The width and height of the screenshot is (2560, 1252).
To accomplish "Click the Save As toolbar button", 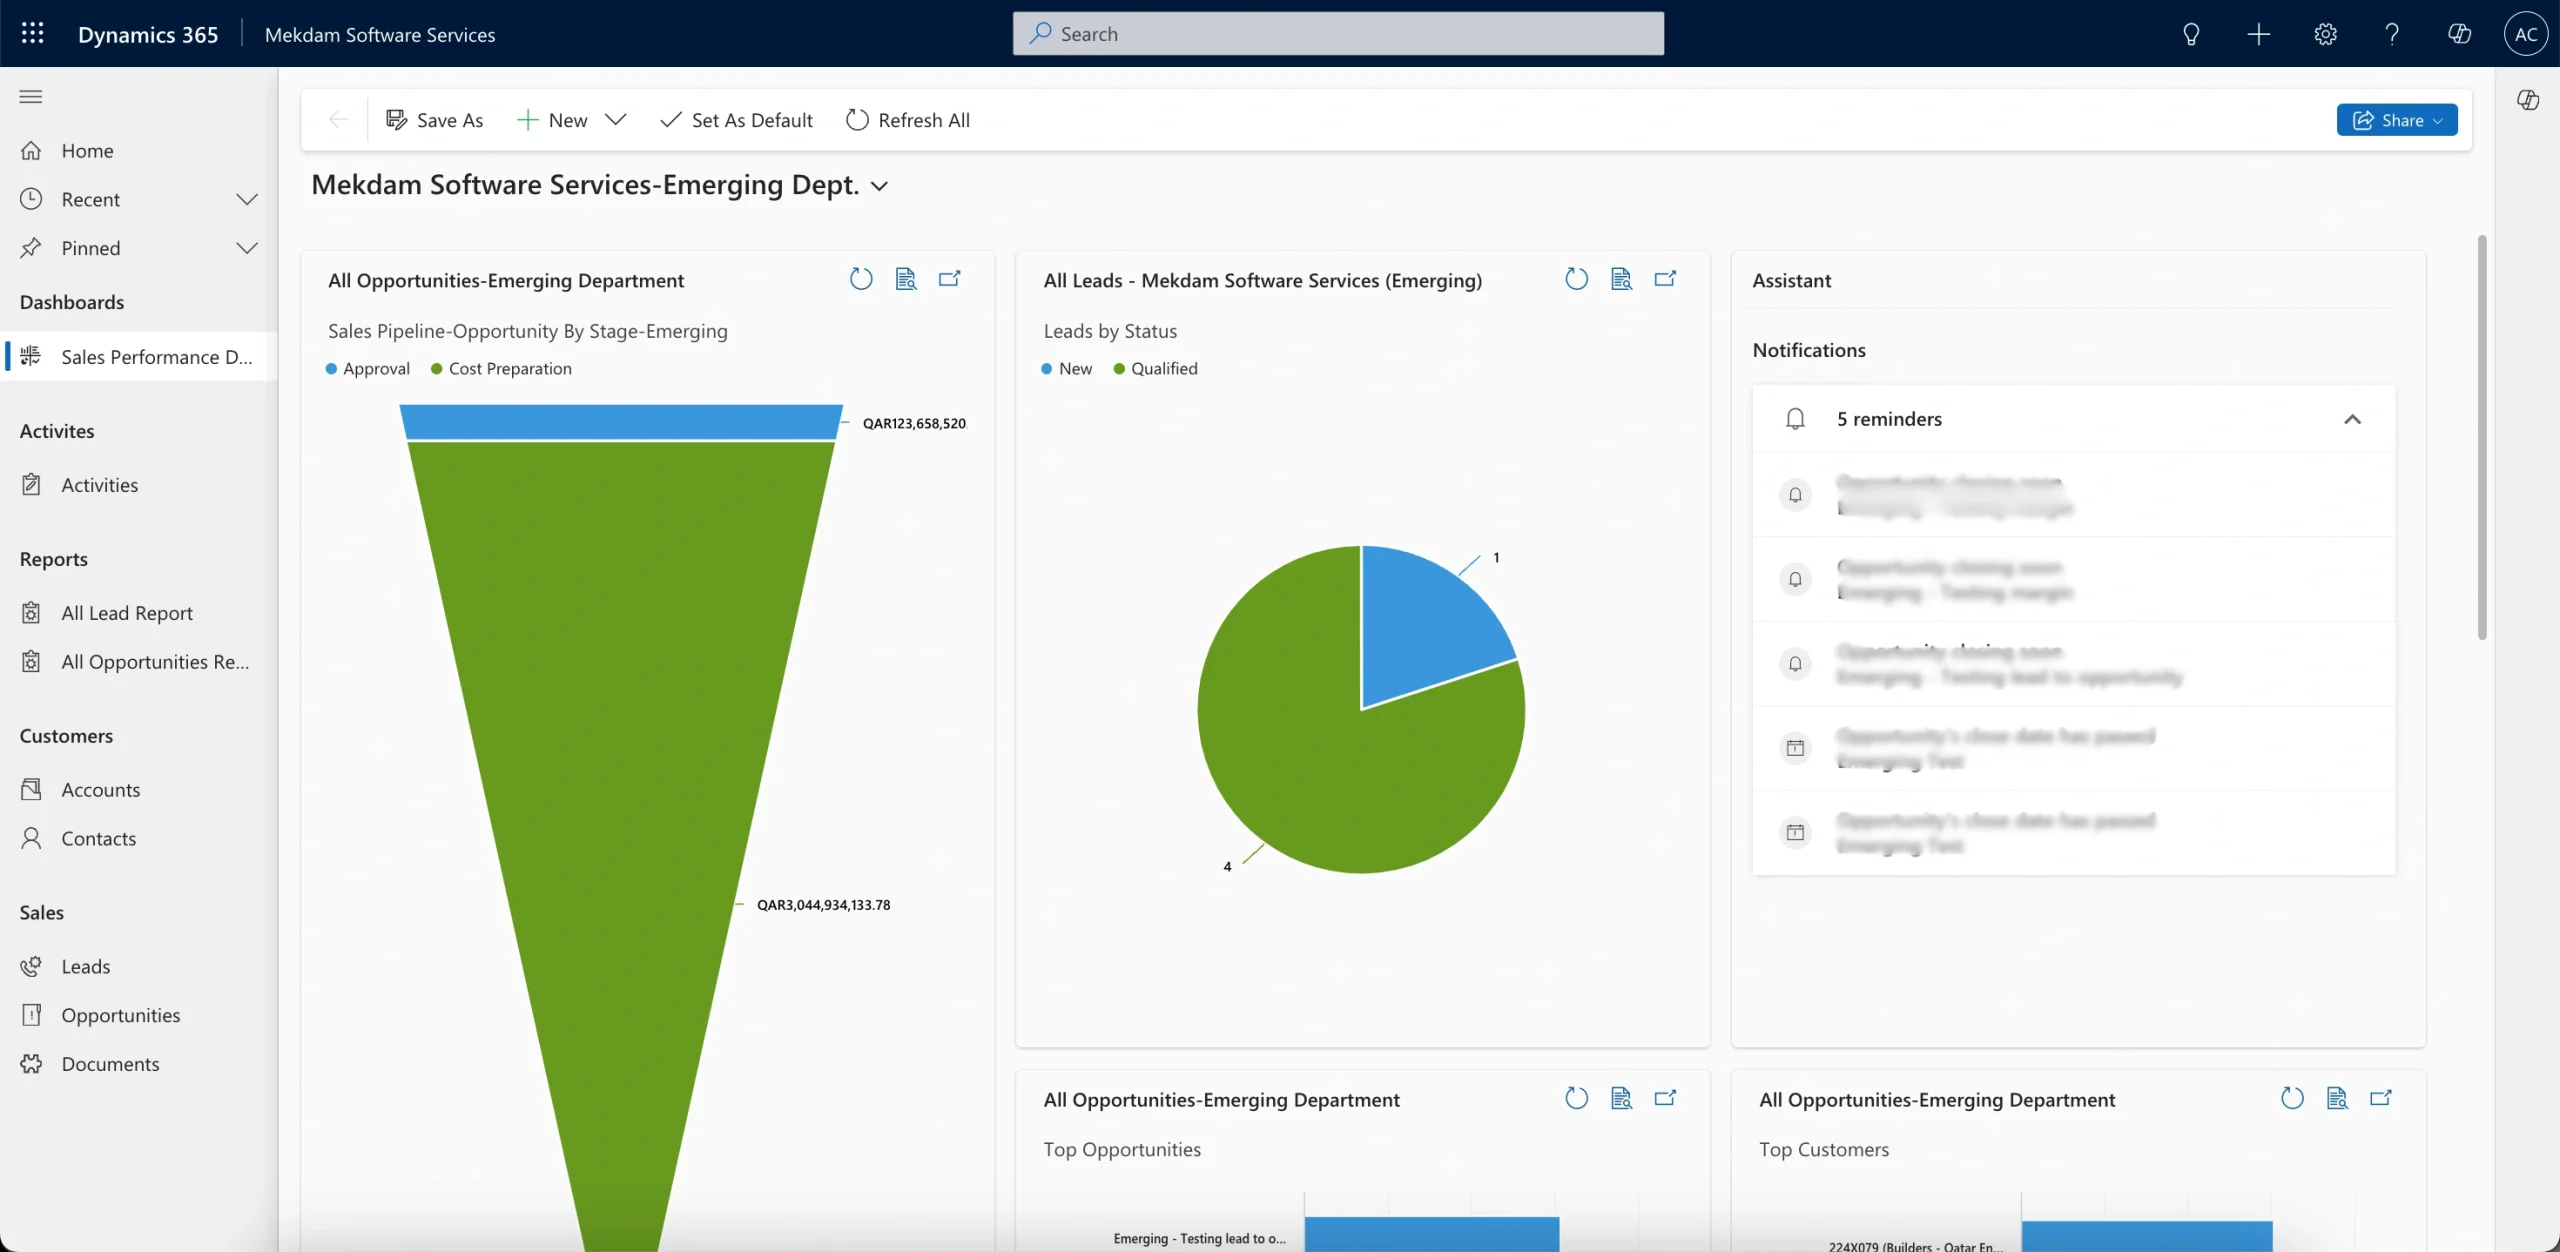I will point(435,120).
